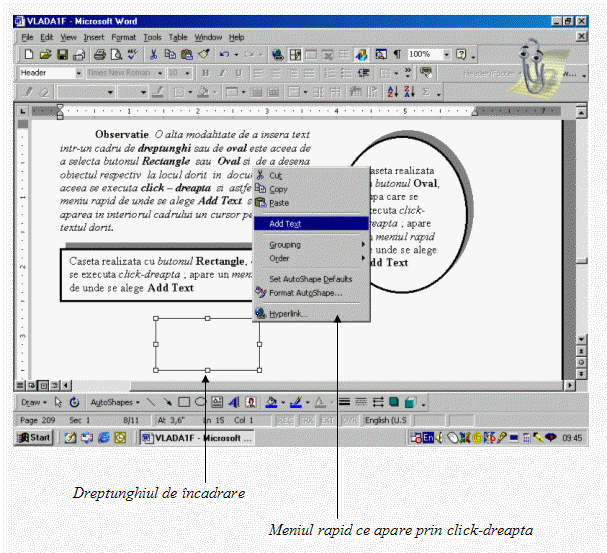This screenshot has width=607, height=553.
Task: Click the Free Rotate icon
Action: click(x=74, y=402)
